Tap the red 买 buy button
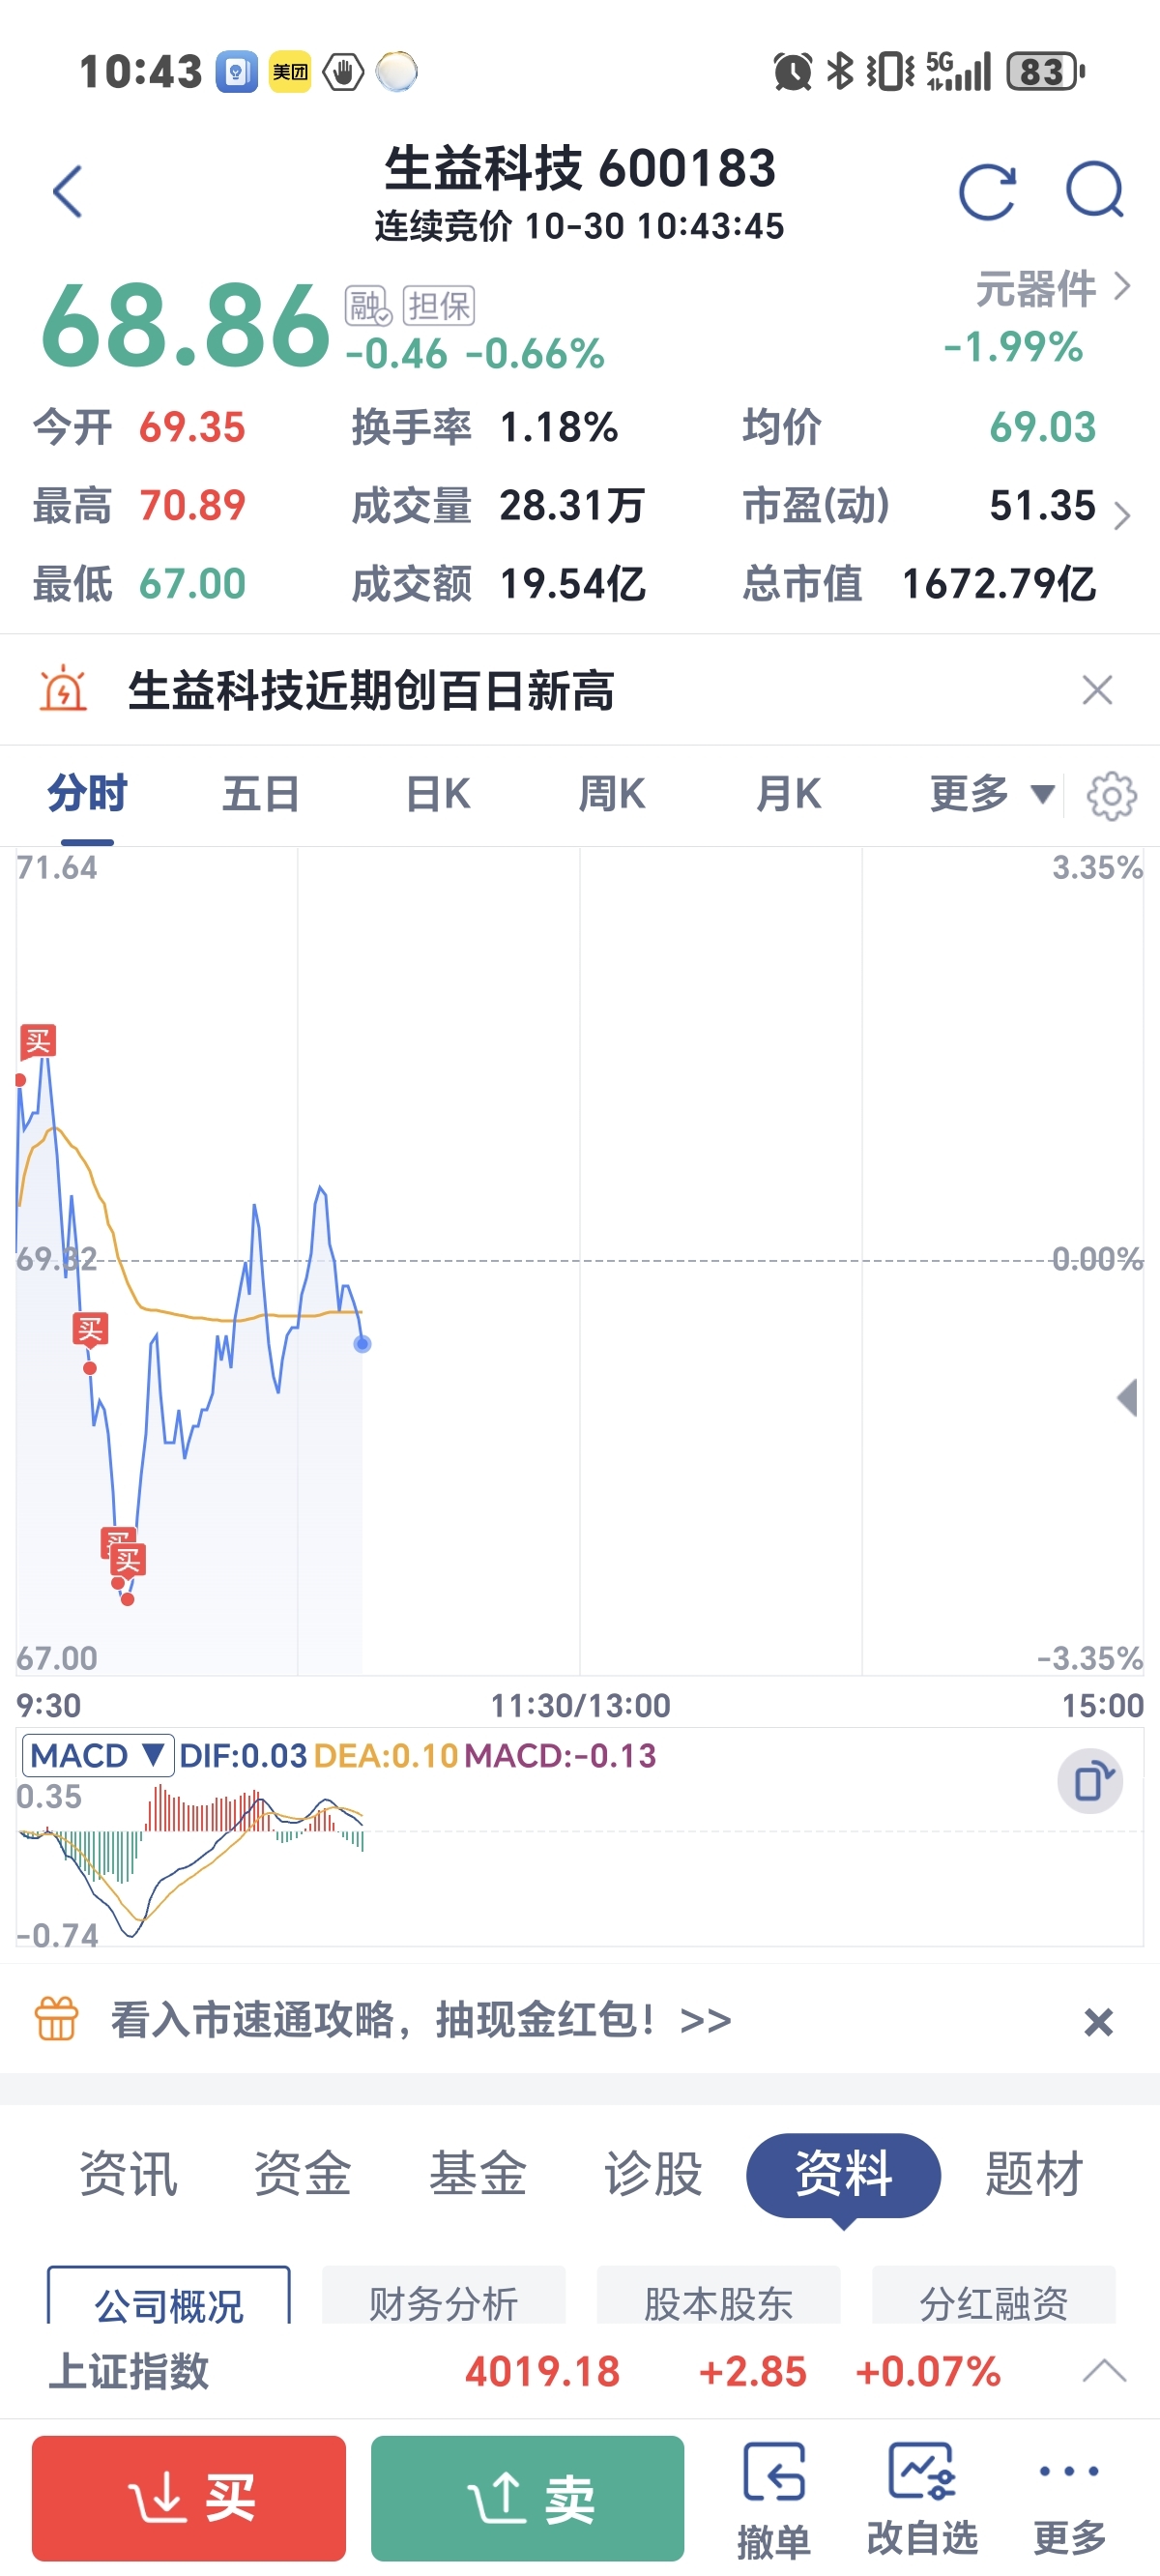The height and width of the screenshot is (2576, 1160). (189, 2497)
